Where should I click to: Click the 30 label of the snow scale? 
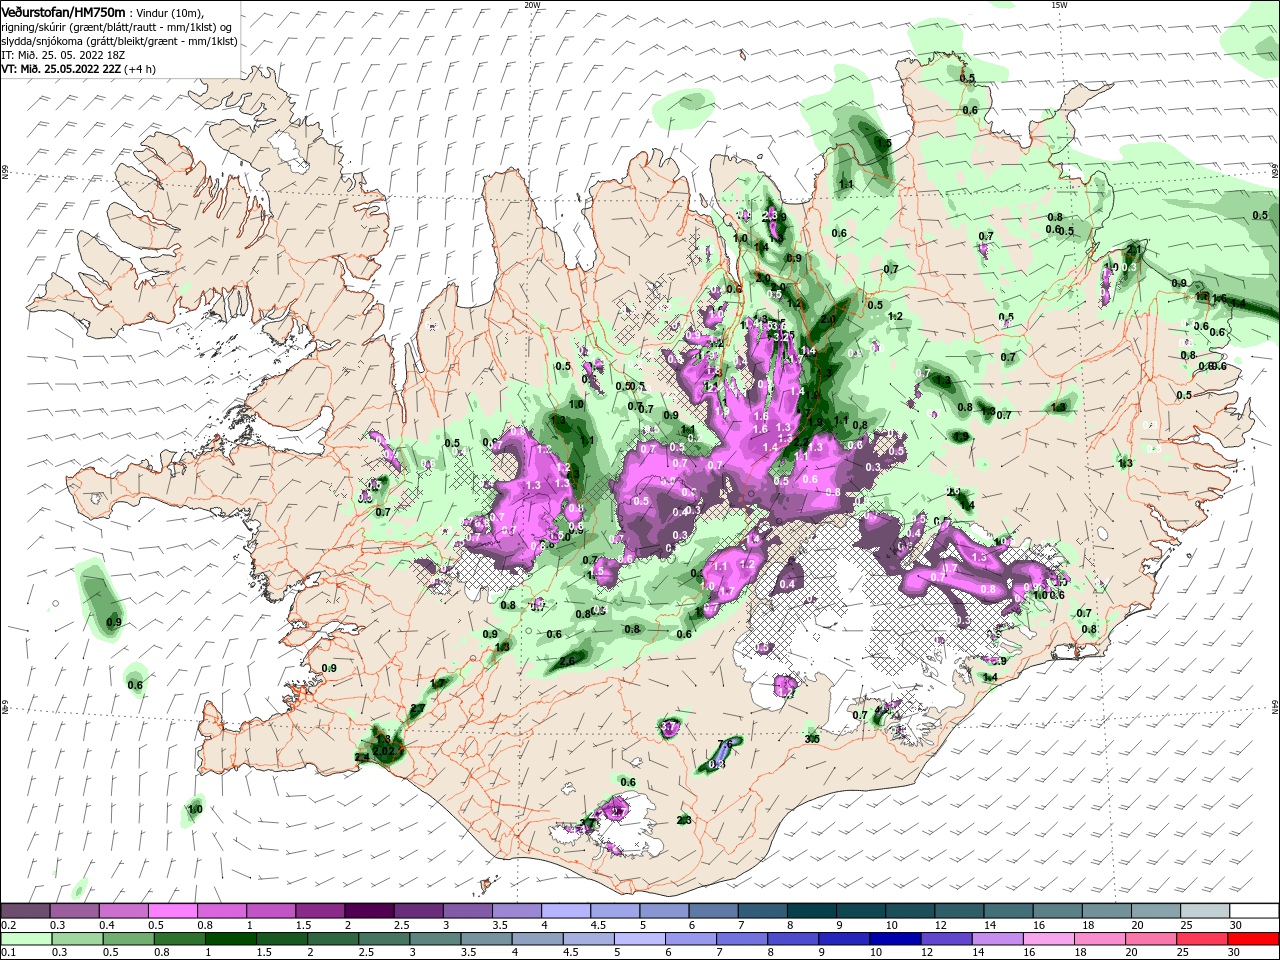(1237, 925)
